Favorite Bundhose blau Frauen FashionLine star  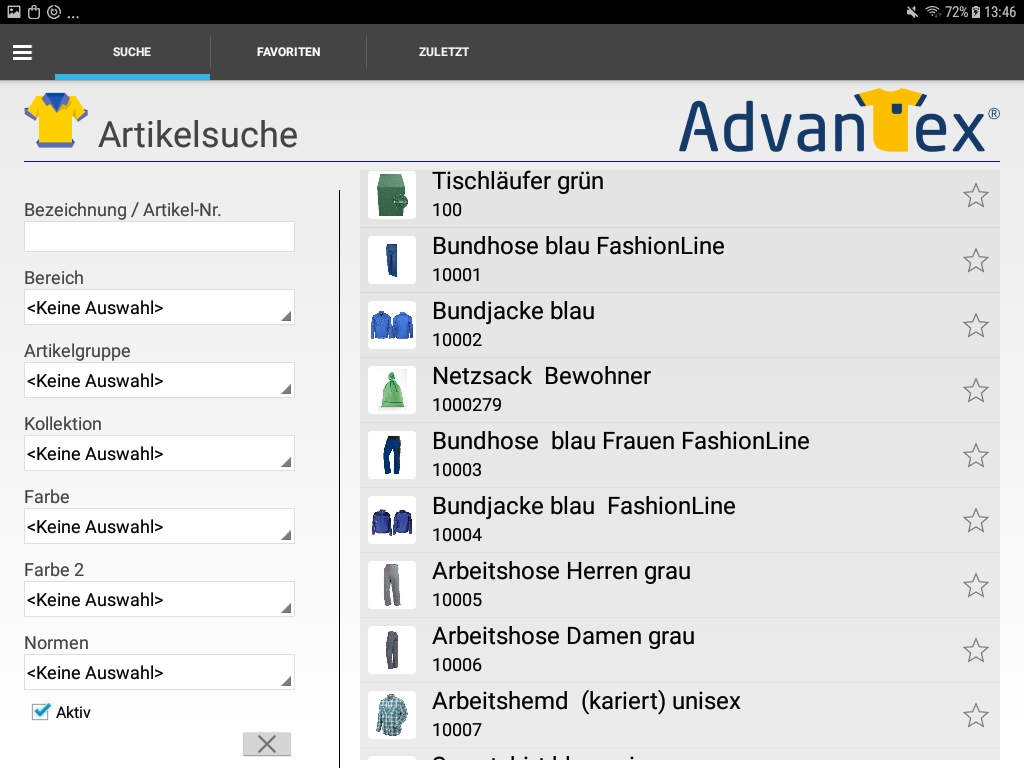(976, 455)
